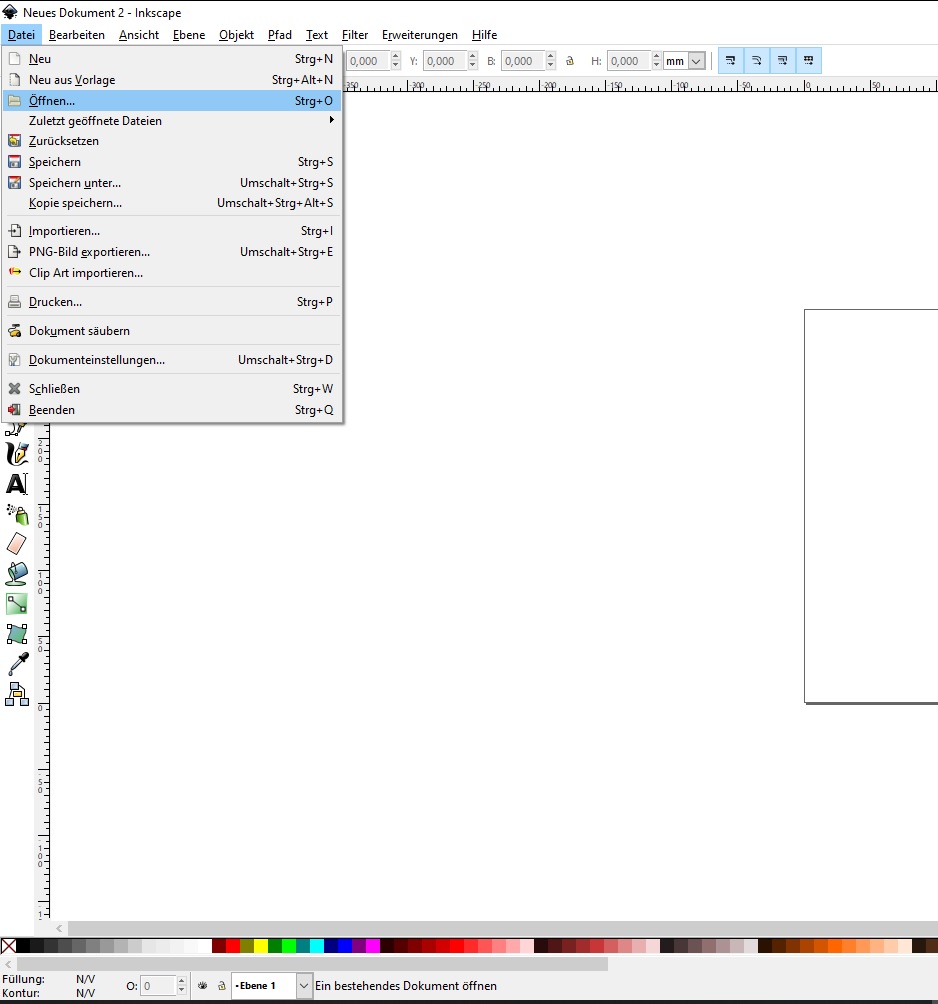Viewport: 938px width, 1004px height.
Task: Expand Zuletzt geöffnete Dateien submenu
Action: [172, 120]
